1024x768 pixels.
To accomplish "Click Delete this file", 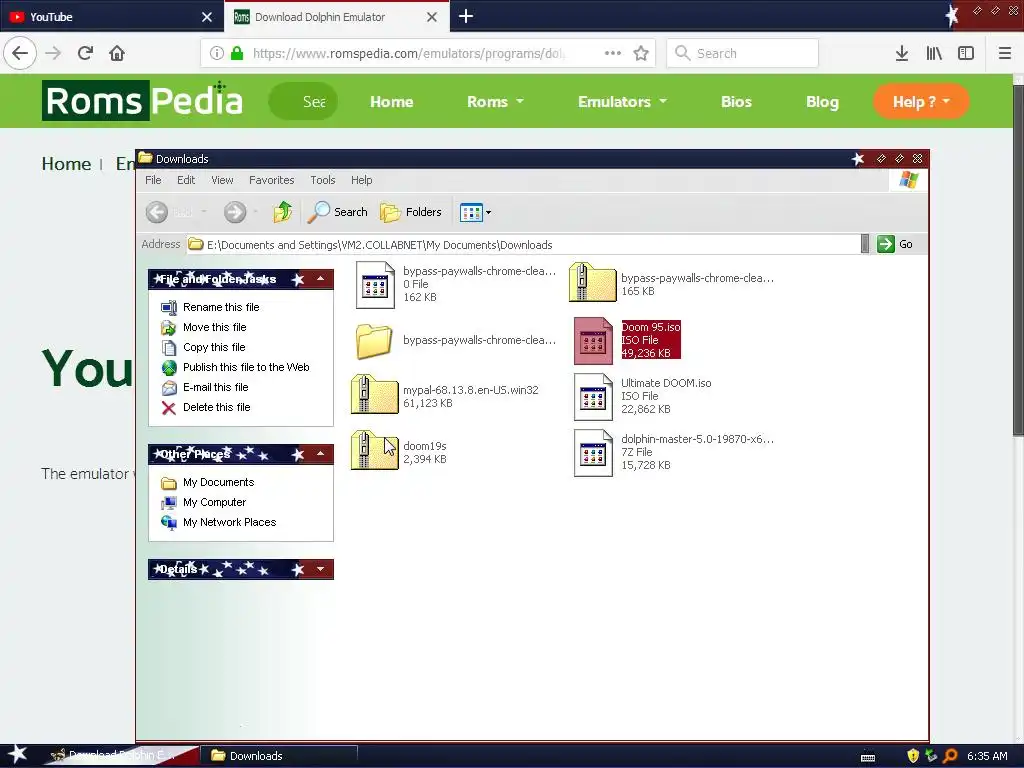I will click(x=216, y=408).
